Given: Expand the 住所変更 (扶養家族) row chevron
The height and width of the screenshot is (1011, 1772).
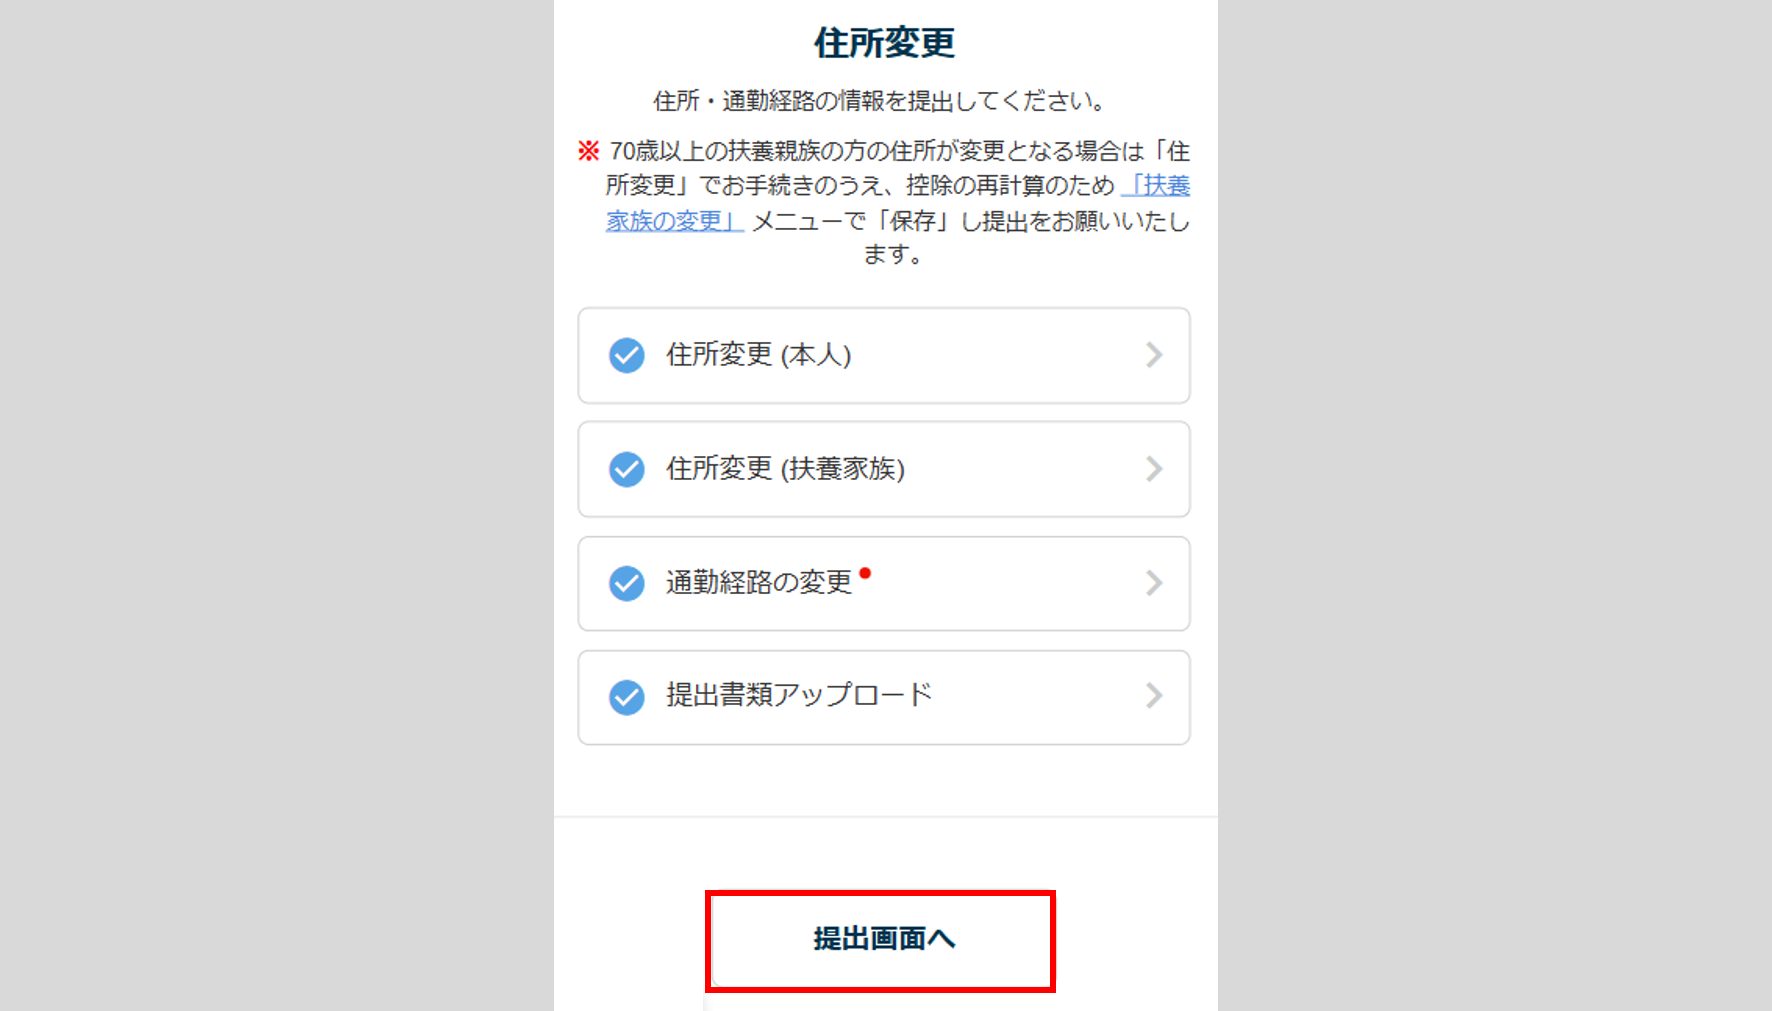Looking at the screenshot, I should click(1154, 469).
